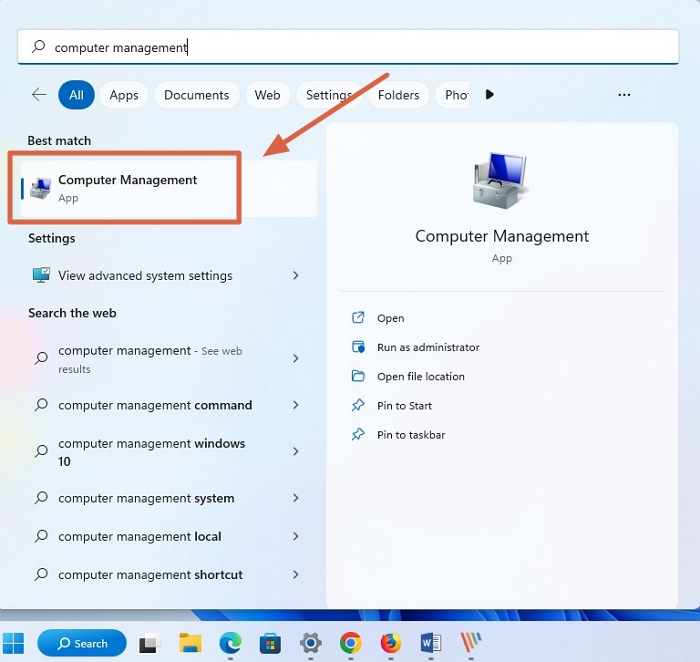Switch to the Web filter tab
This screenshot has height=662, width=700.
(267, 95)
